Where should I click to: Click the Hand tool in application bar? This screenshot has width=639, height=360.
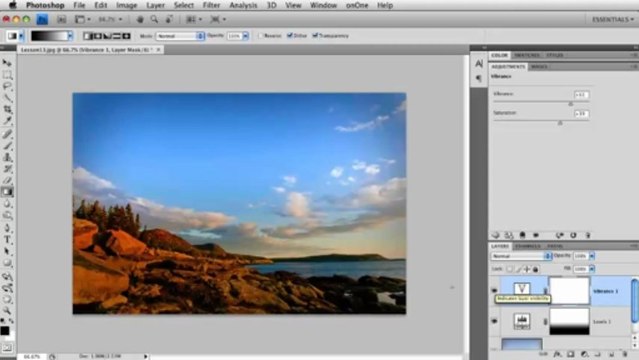(140, 19)
